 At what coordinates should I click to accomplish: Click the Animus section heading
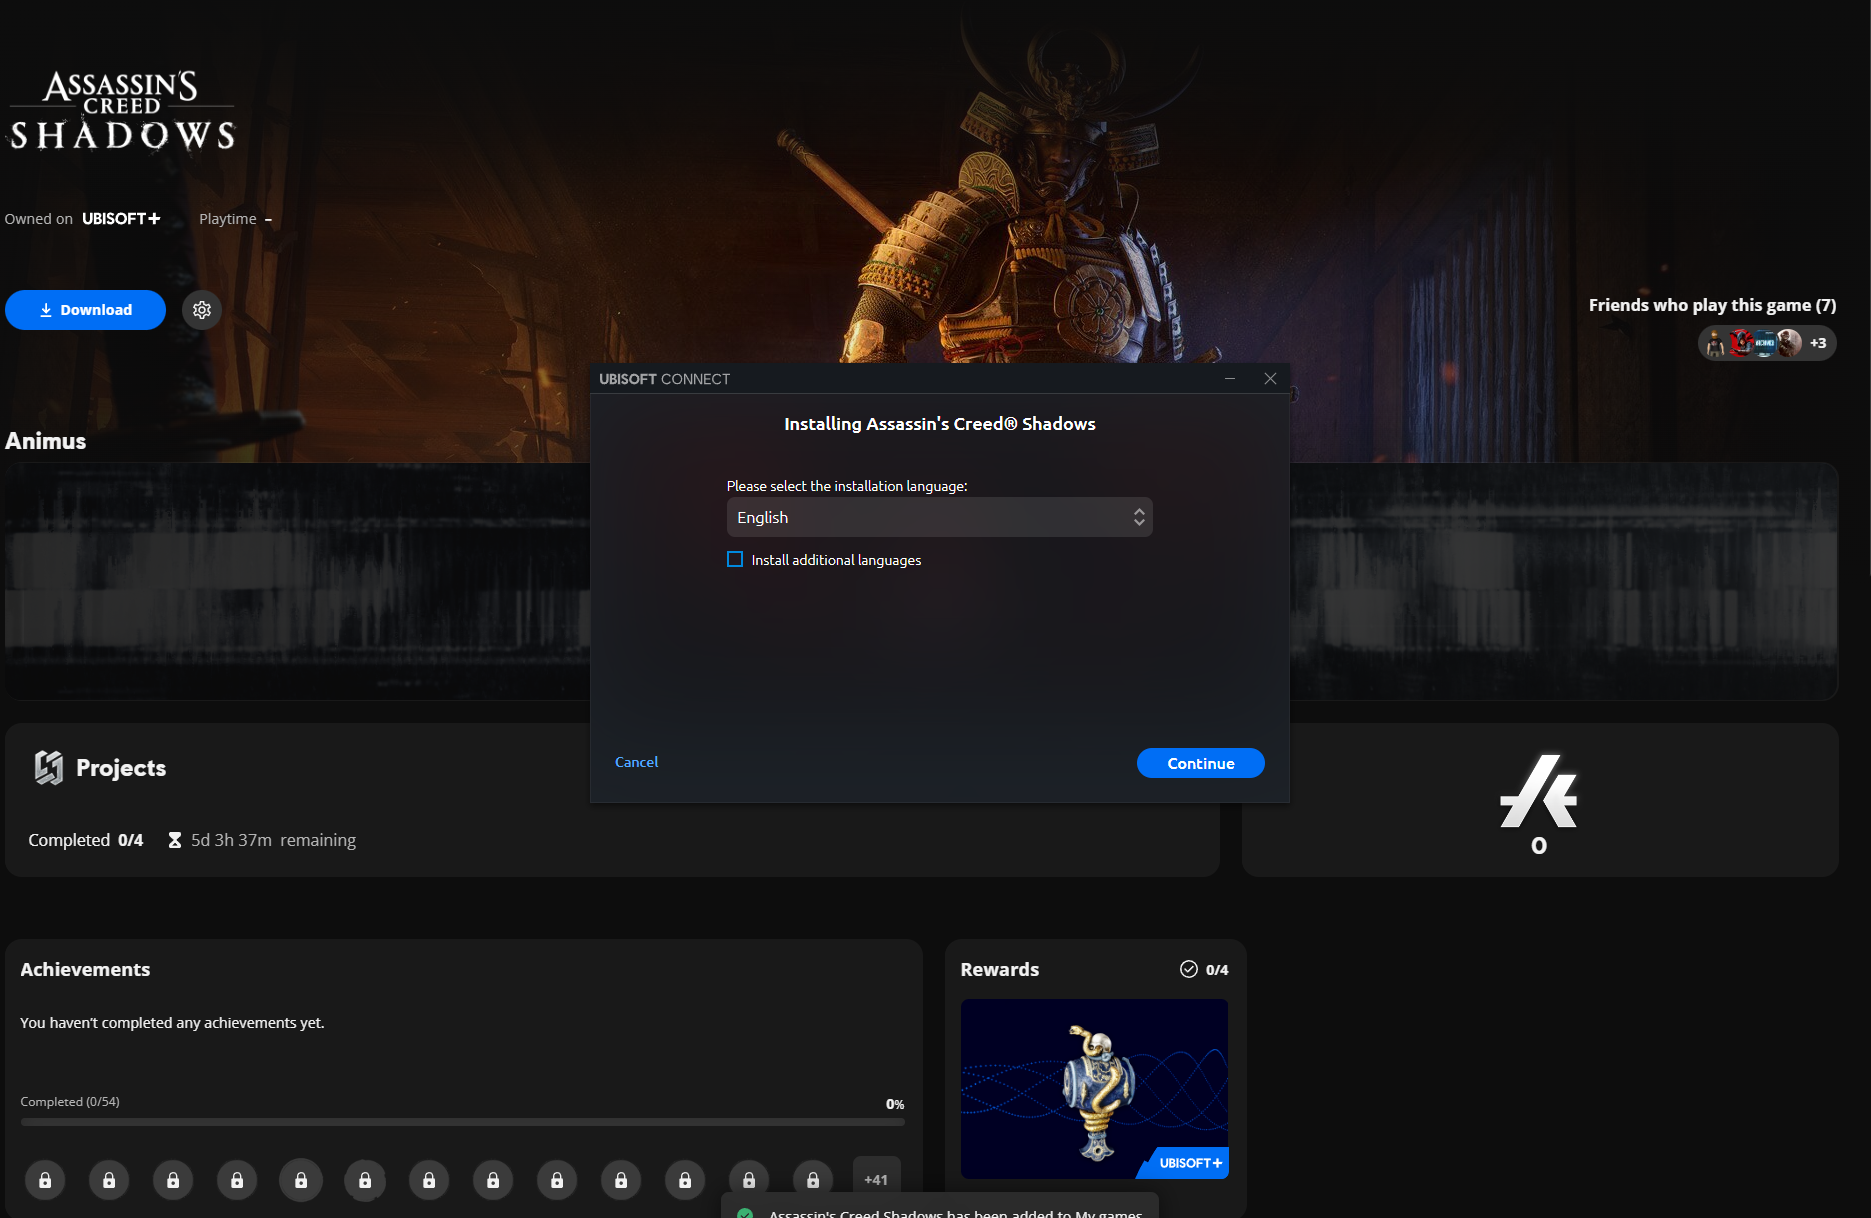pyautogui.click(x=46, y=441)
